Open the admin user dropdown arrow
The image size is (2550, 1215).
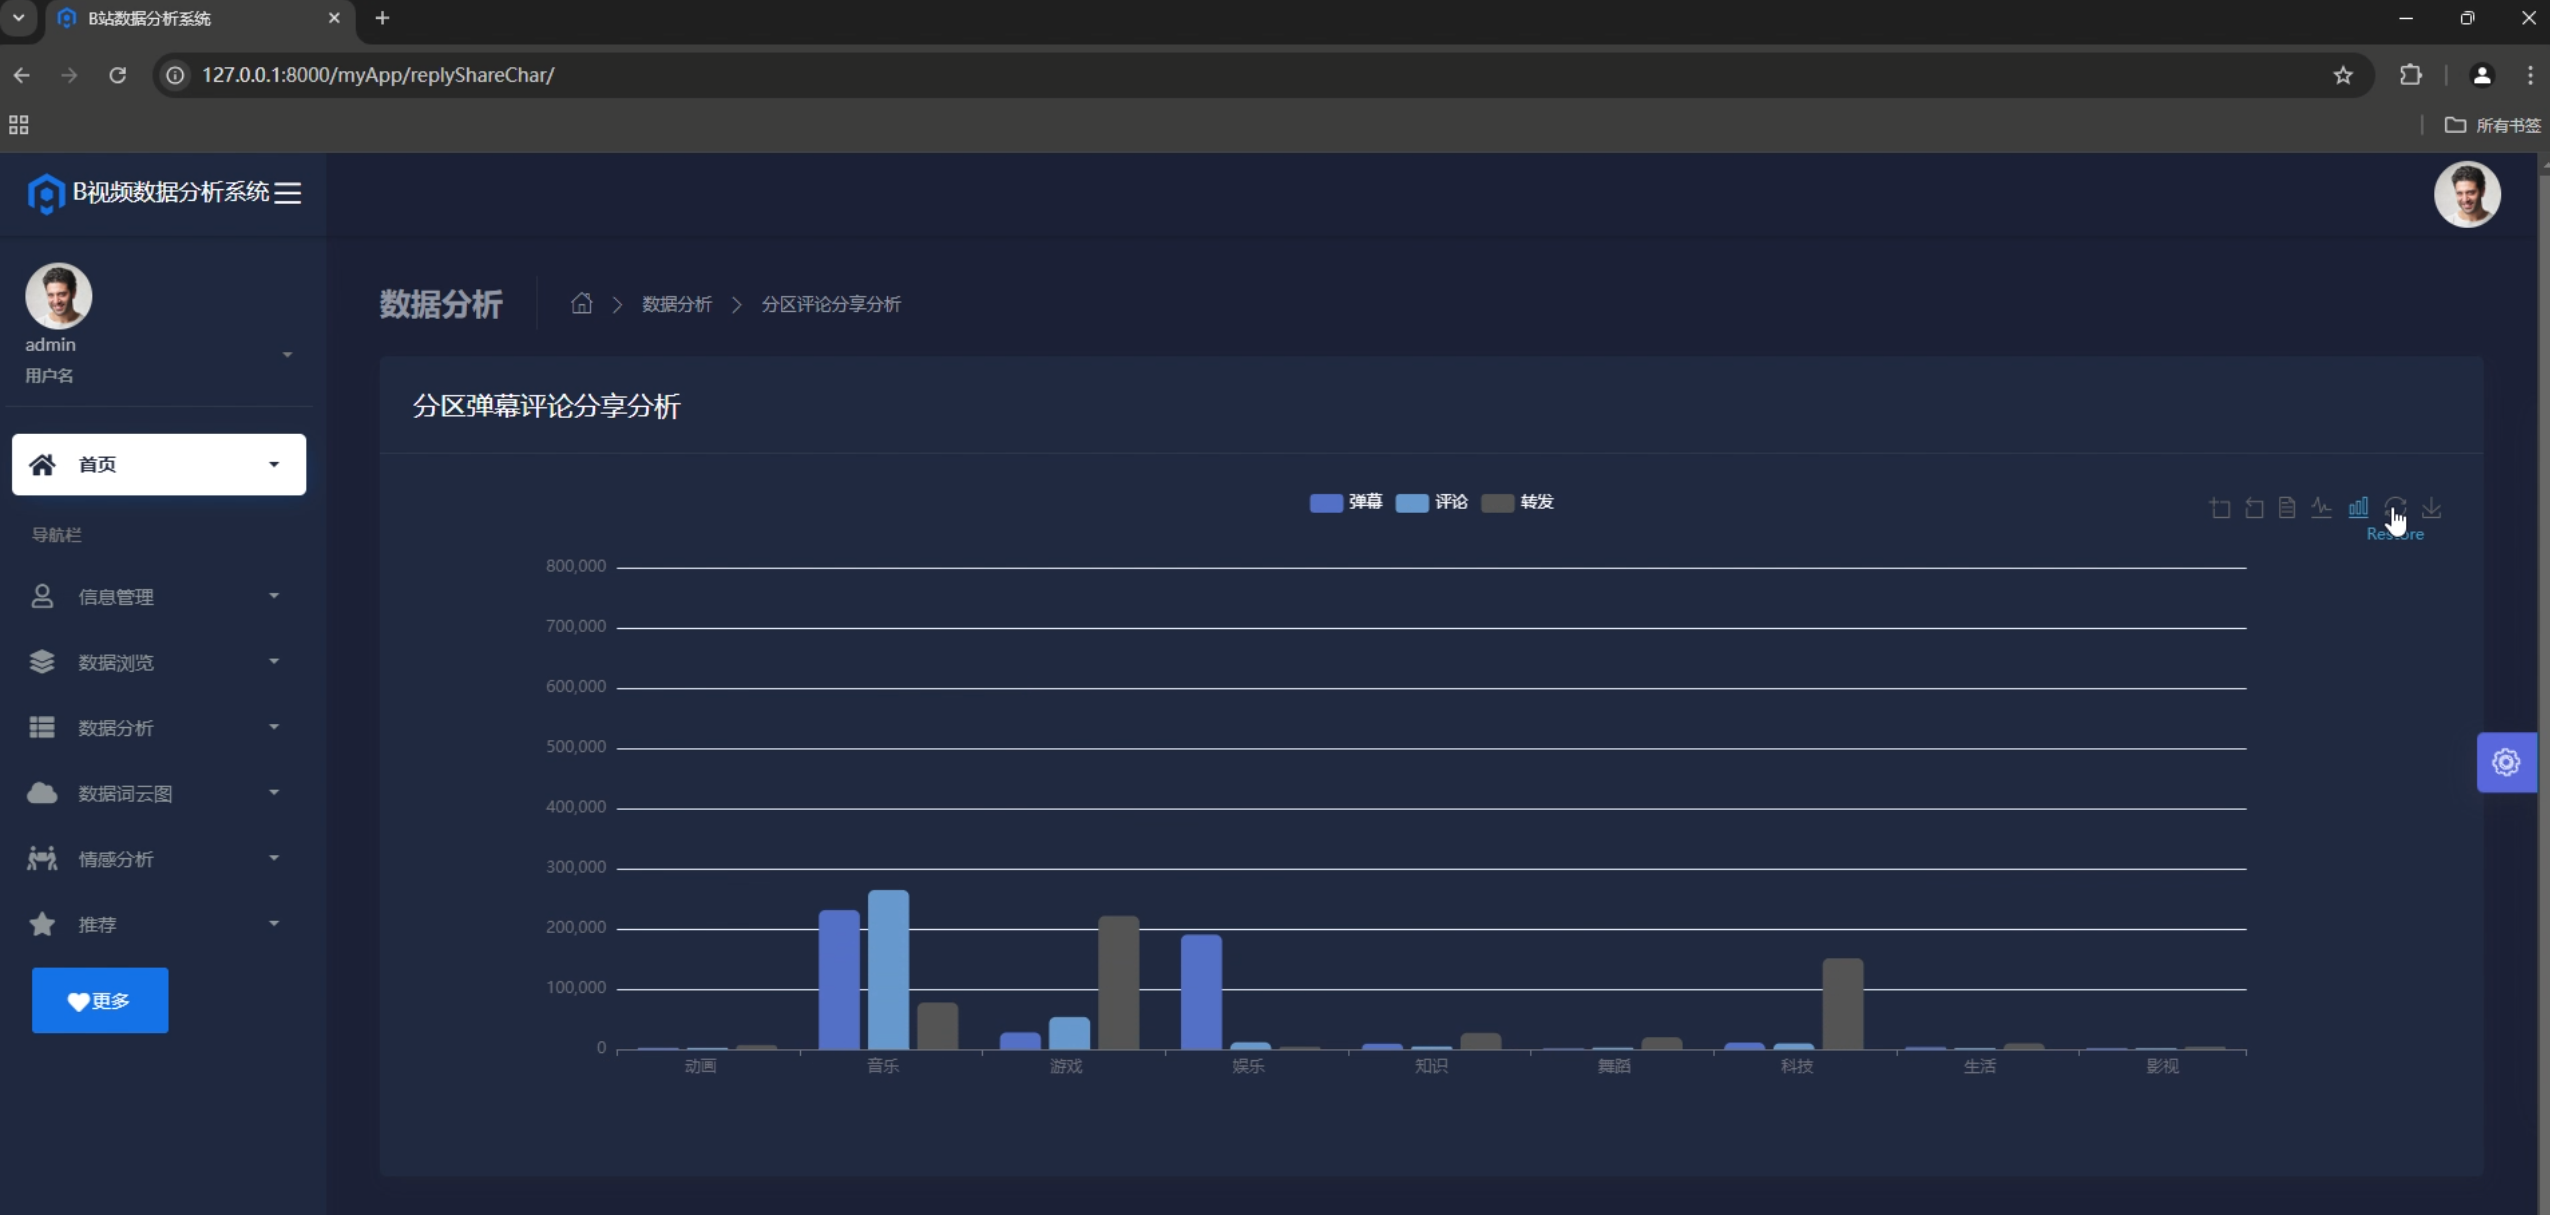point(287,355)
